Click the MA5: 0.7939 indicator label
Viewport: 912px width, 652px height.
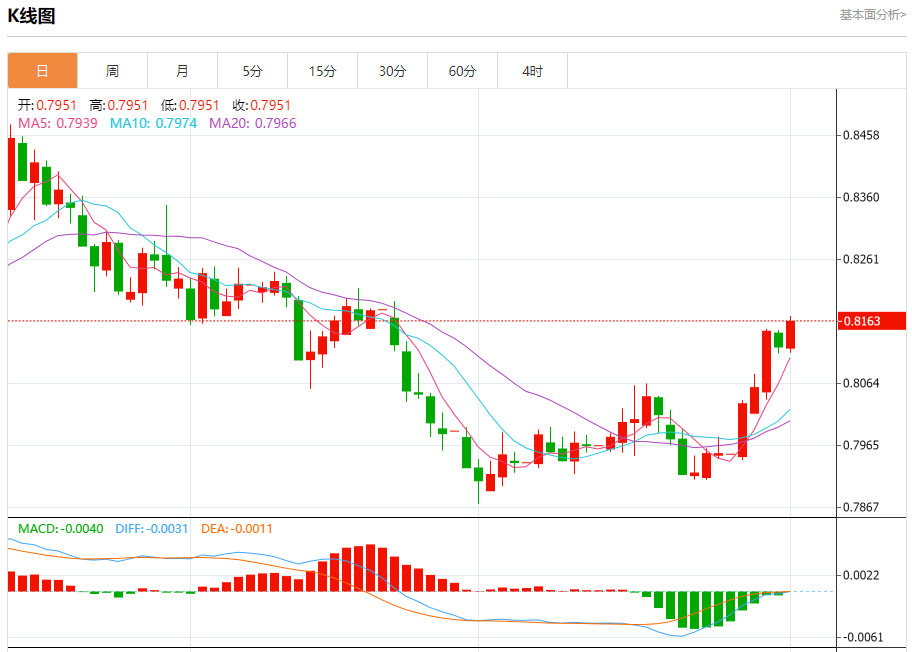point(58,123)
